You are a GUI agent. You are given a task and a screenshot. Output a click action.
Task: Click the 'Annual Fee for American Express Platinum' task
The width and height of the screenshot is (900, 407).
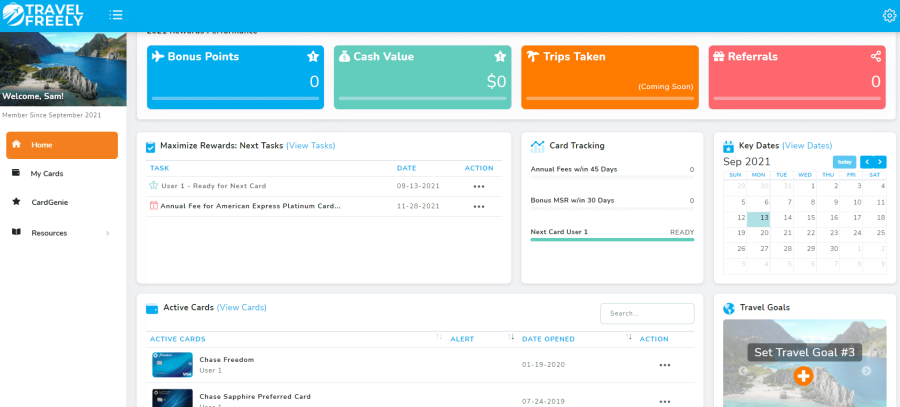250,206
